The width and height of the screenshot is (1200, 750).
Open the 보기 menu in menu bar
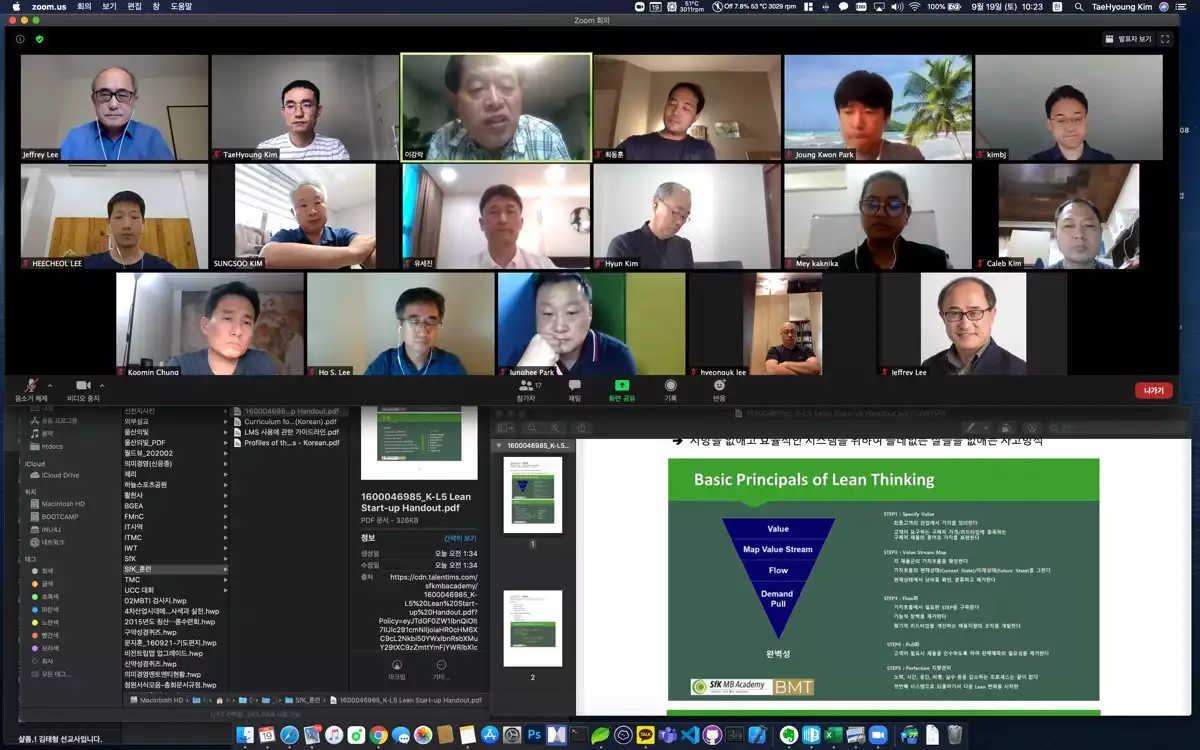109,6
